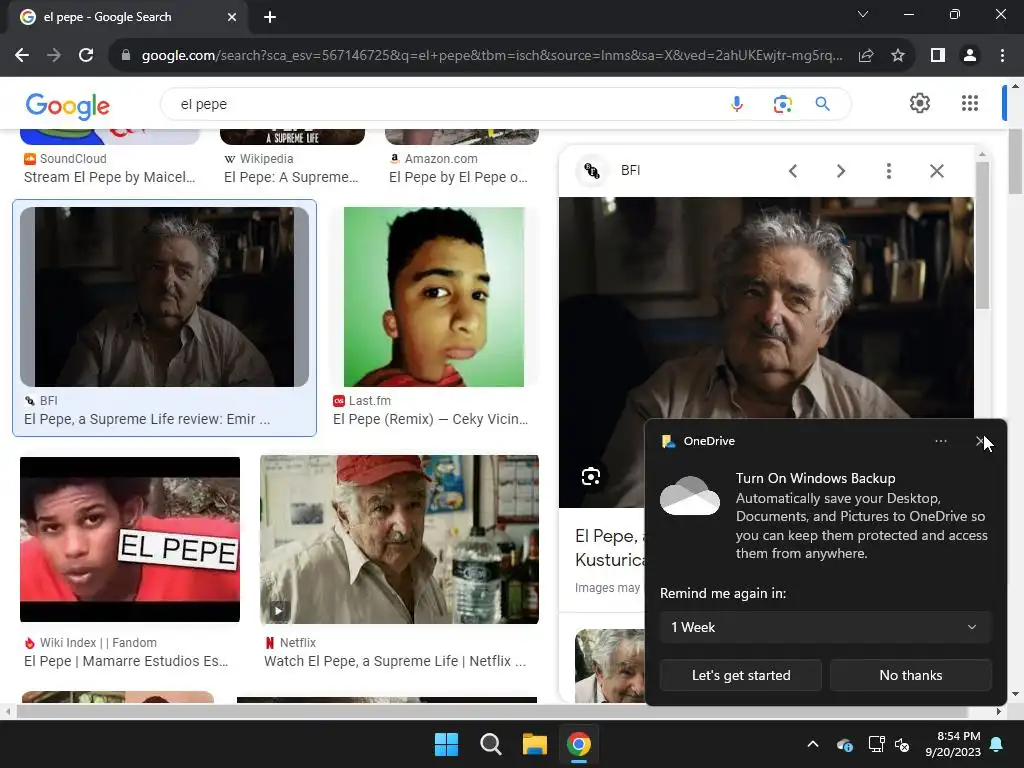Open Google apps grid
1024x768 pixels.
tap(970, 103)
